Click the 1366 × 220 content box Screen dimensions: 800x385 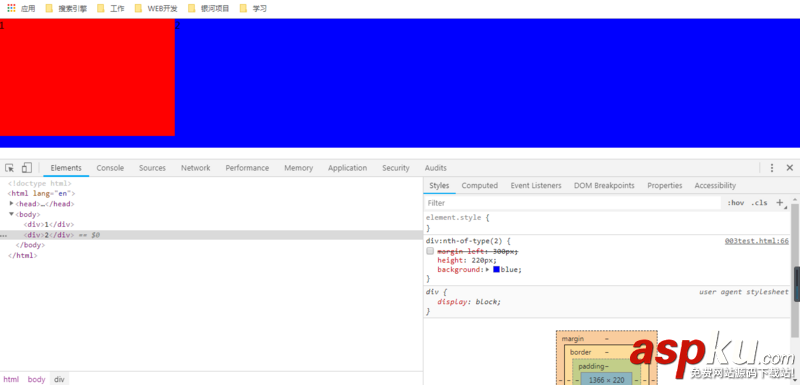click(606, 380)
